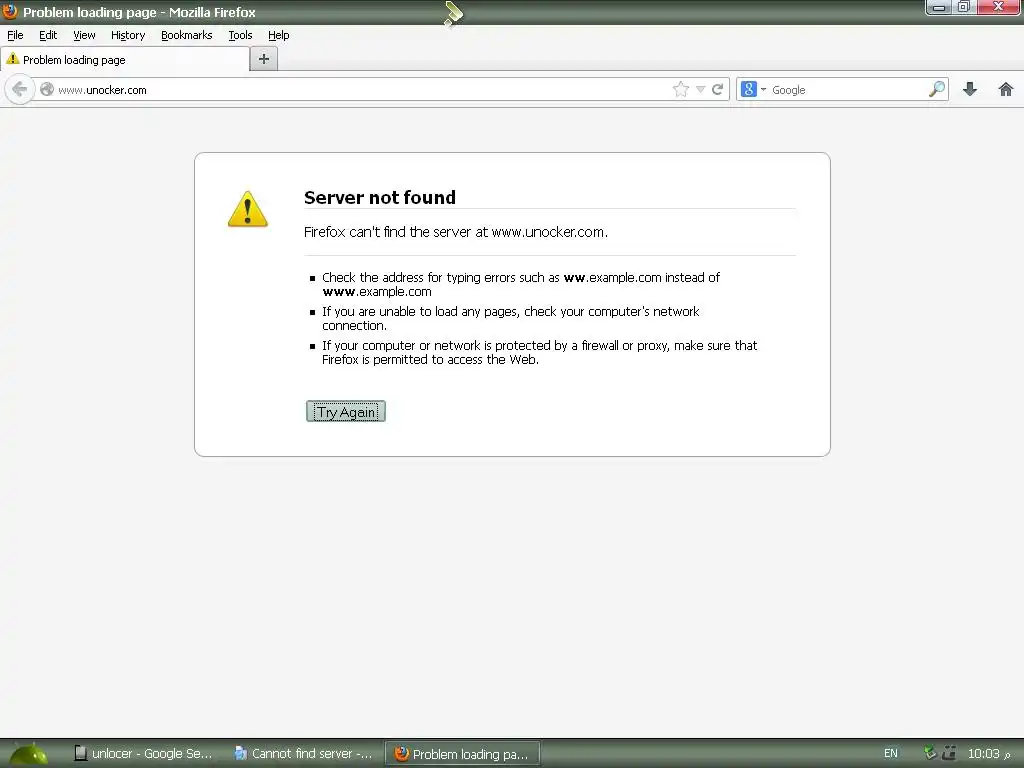Screen dimensions: 1024x768
Task: Open the Google search engine selector
Action: 754,89
